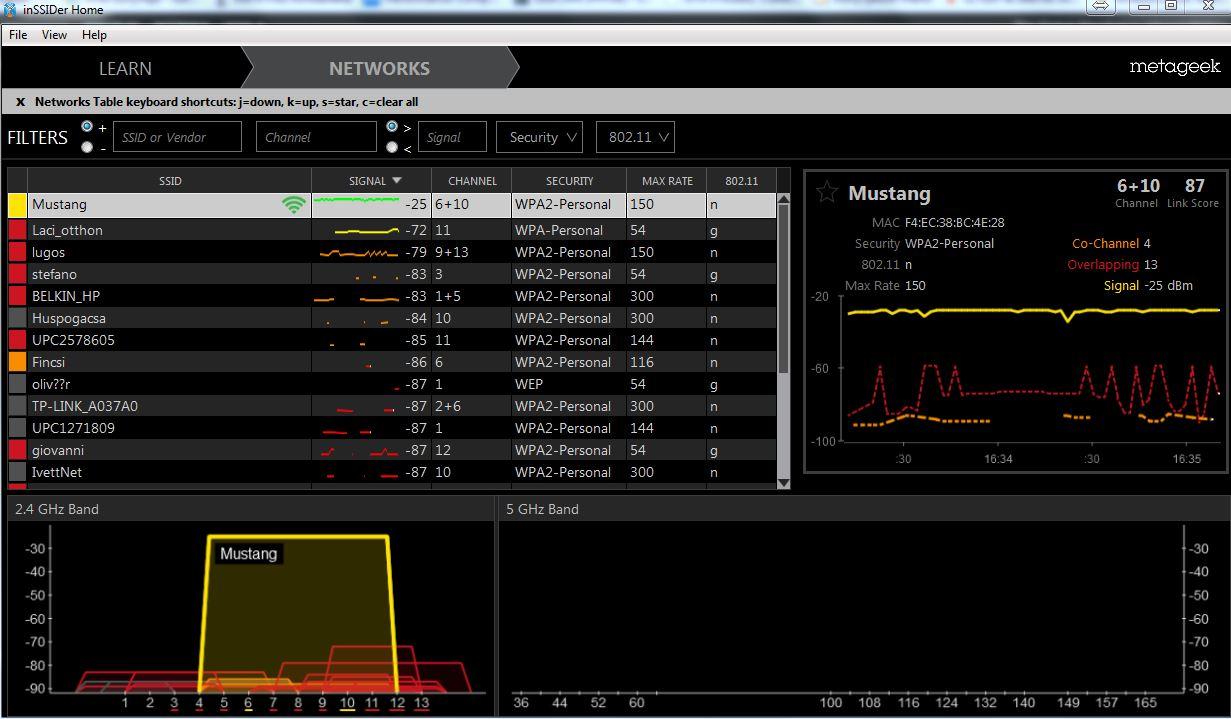Click the yellow color square for Mustang
Screen dimensions: 1231x719
[x=17, y=205]
